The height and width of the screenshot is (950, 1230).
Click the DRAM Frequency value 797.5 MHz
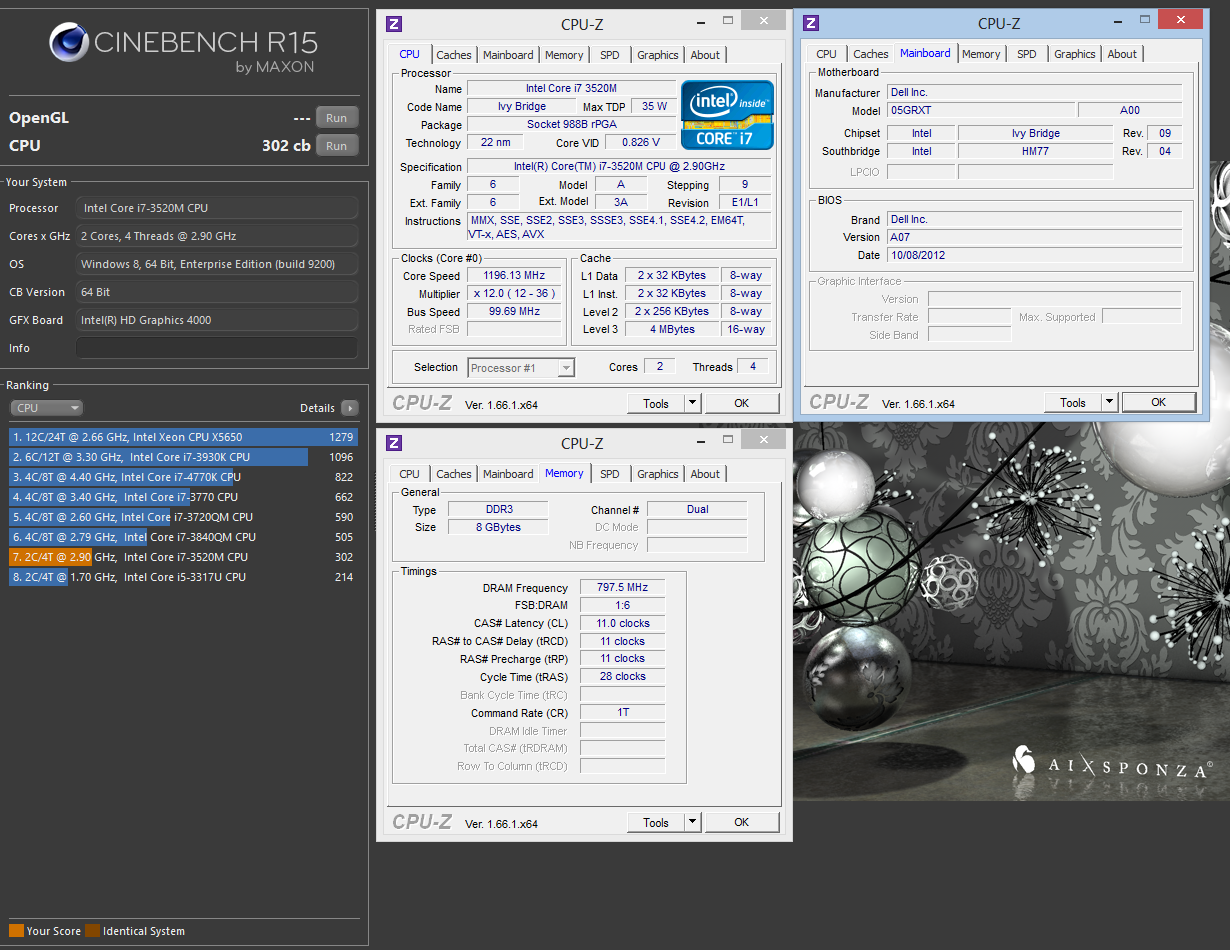622,587
